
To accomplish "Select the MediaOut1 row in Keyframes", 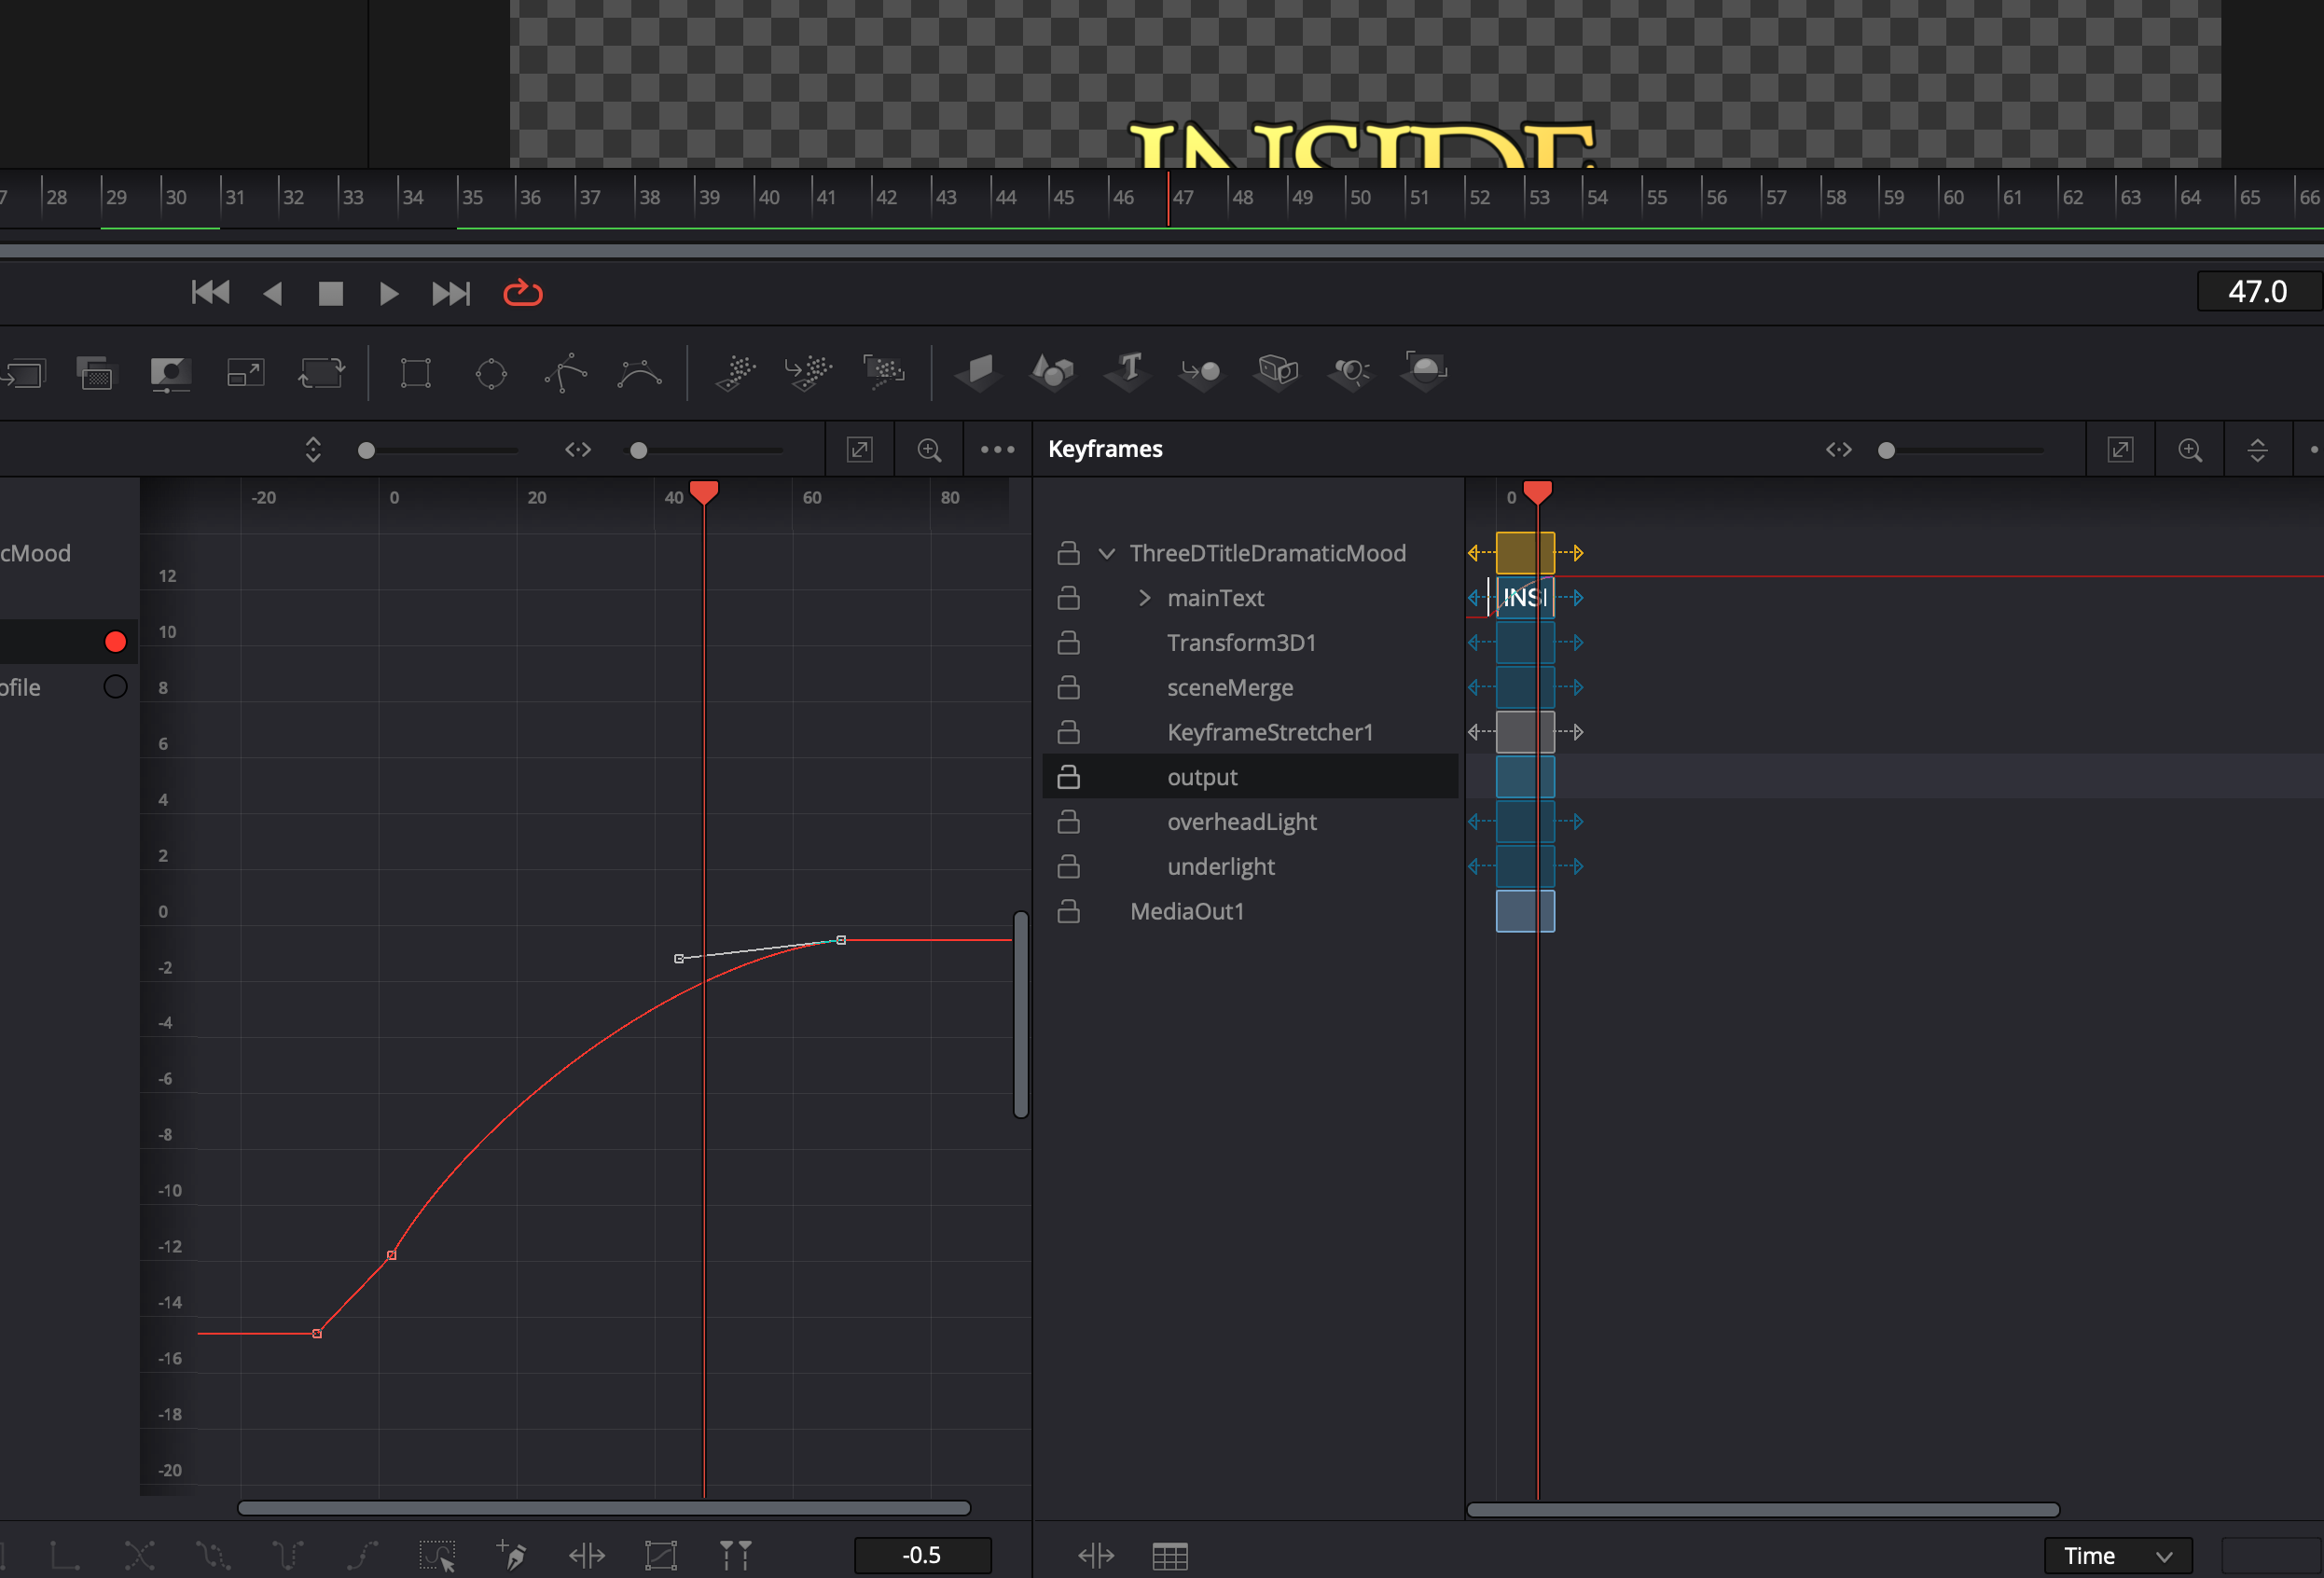I will [x=1250, y=911].
